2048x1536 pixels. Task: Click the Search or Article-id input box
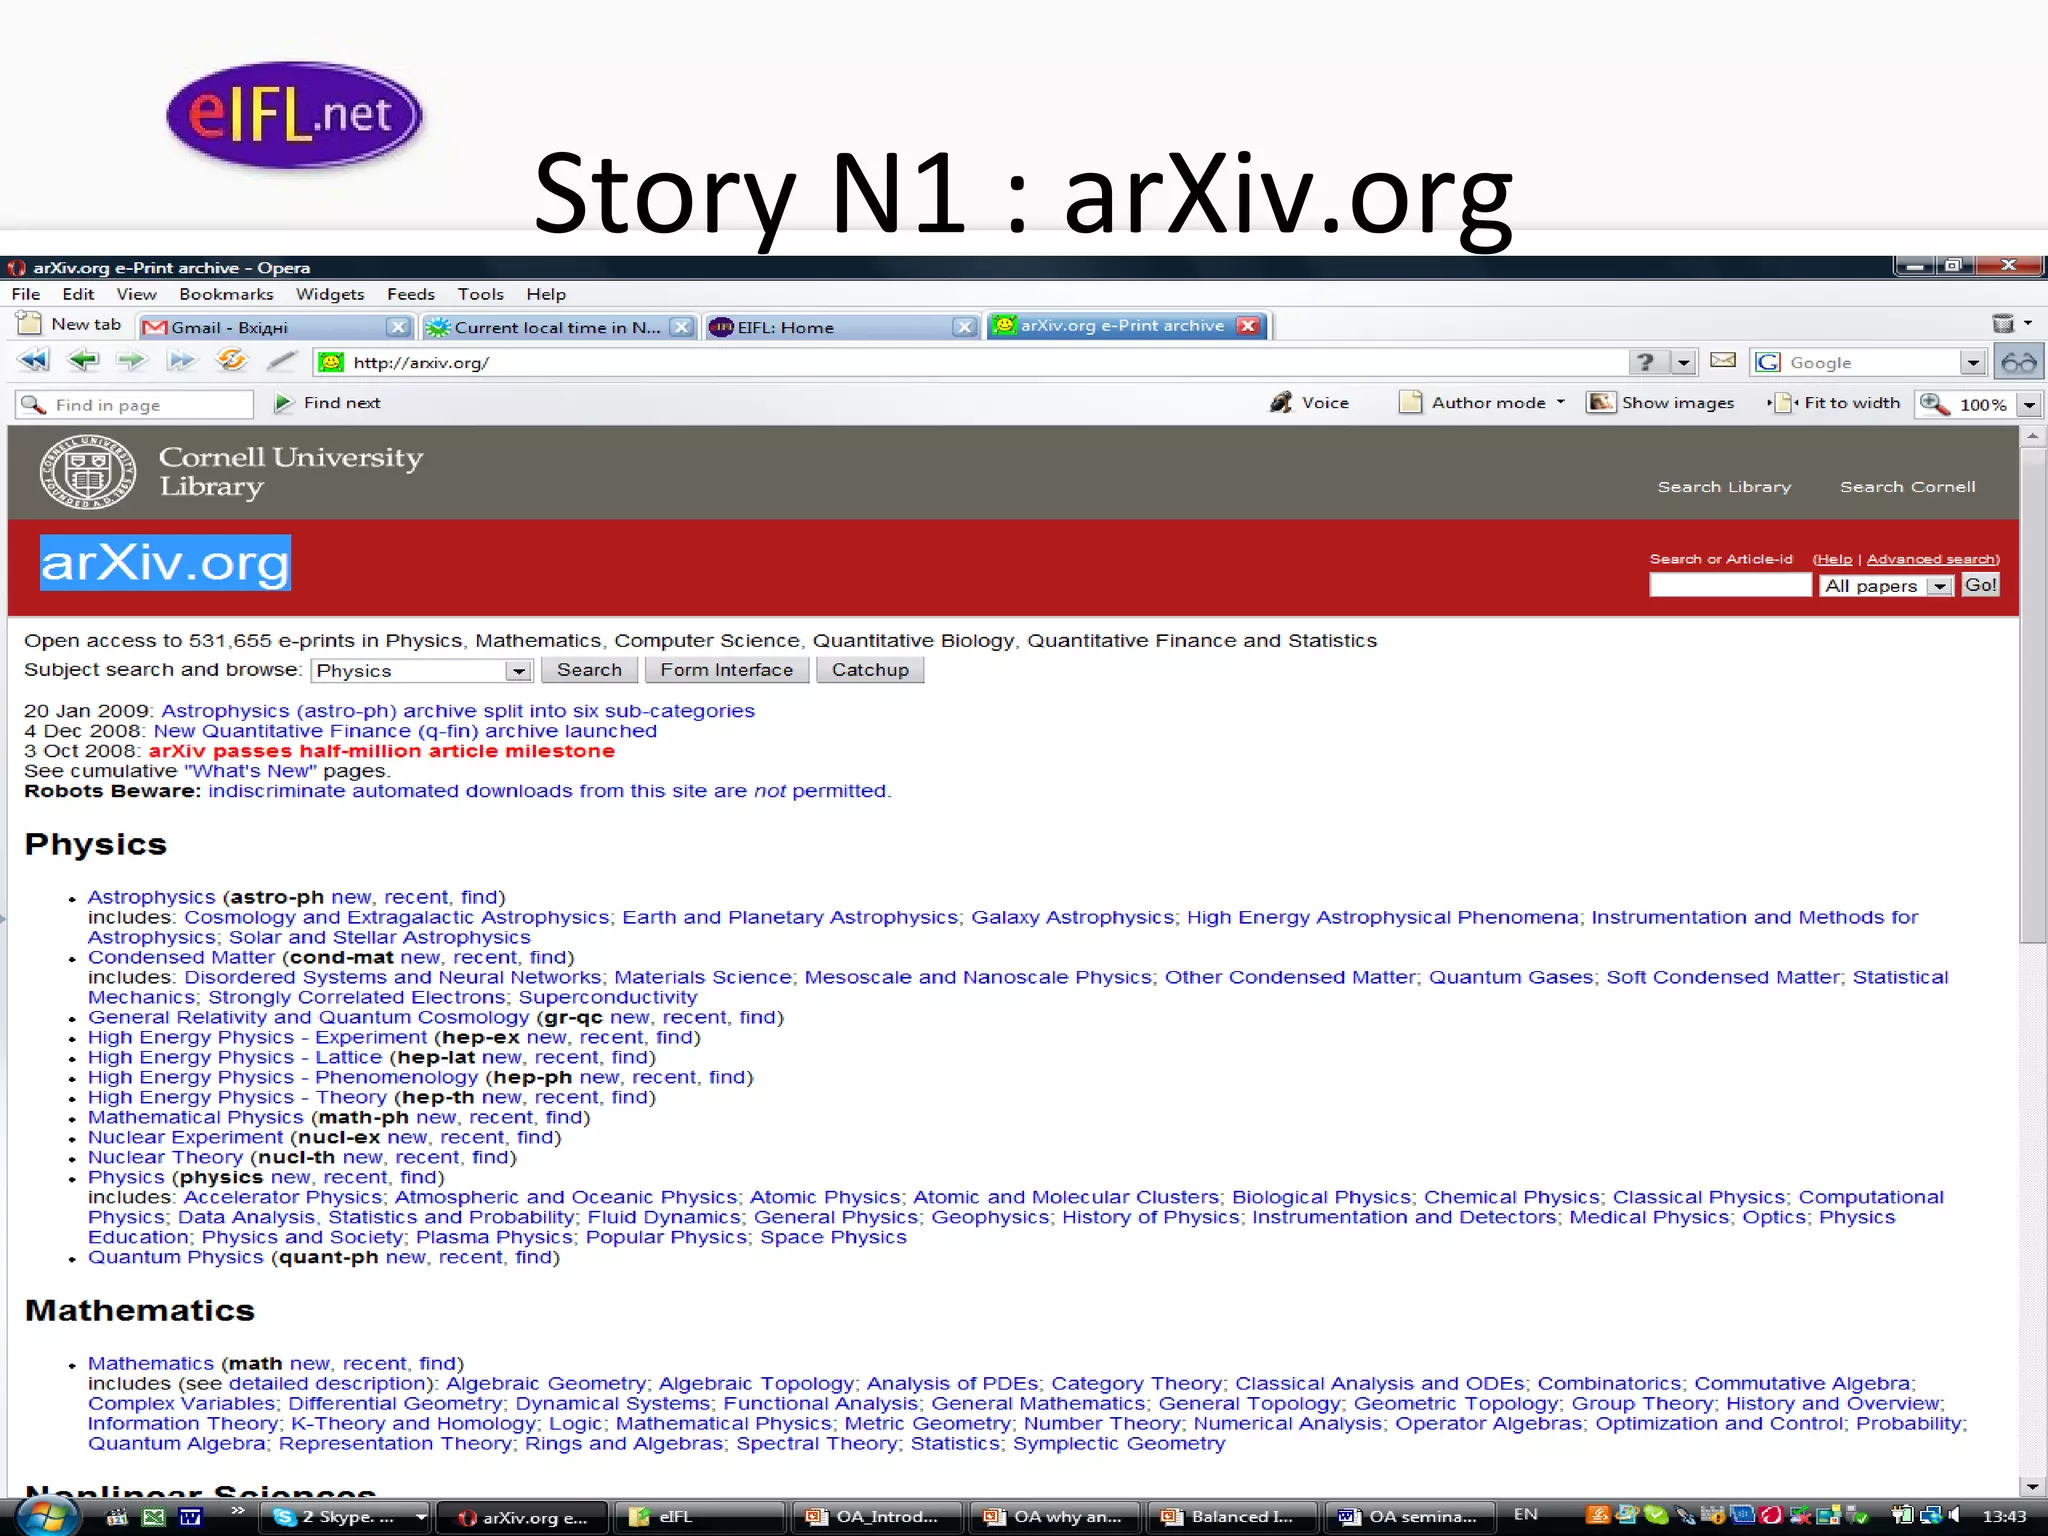(x=1730, y=585)
